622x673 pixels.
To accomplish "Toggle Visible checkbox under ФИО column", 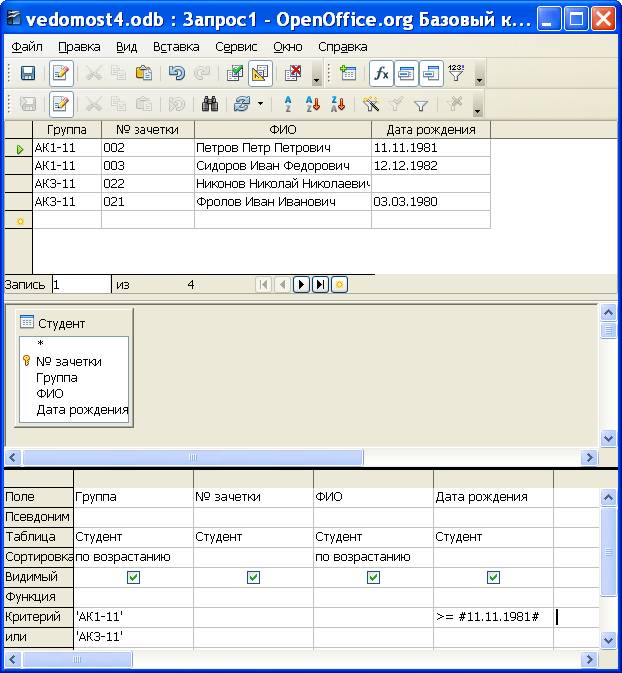I will (x=373, y=577).
